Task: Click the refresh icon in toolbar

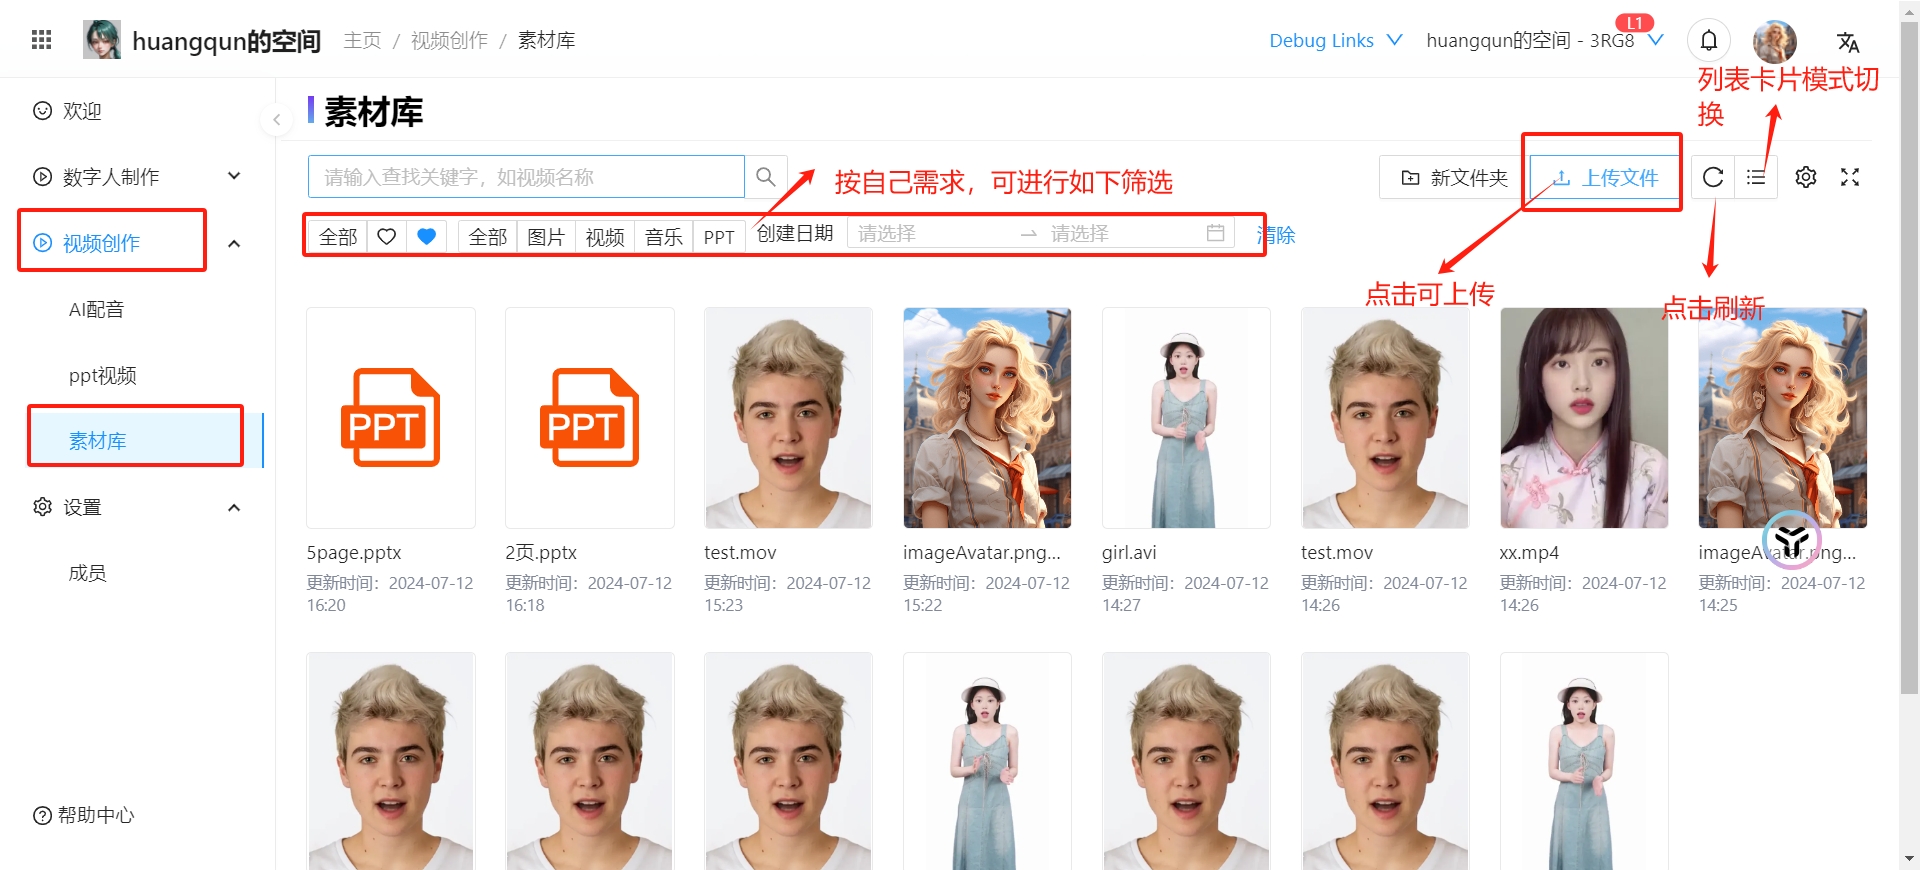Action: pos(1713,177)
